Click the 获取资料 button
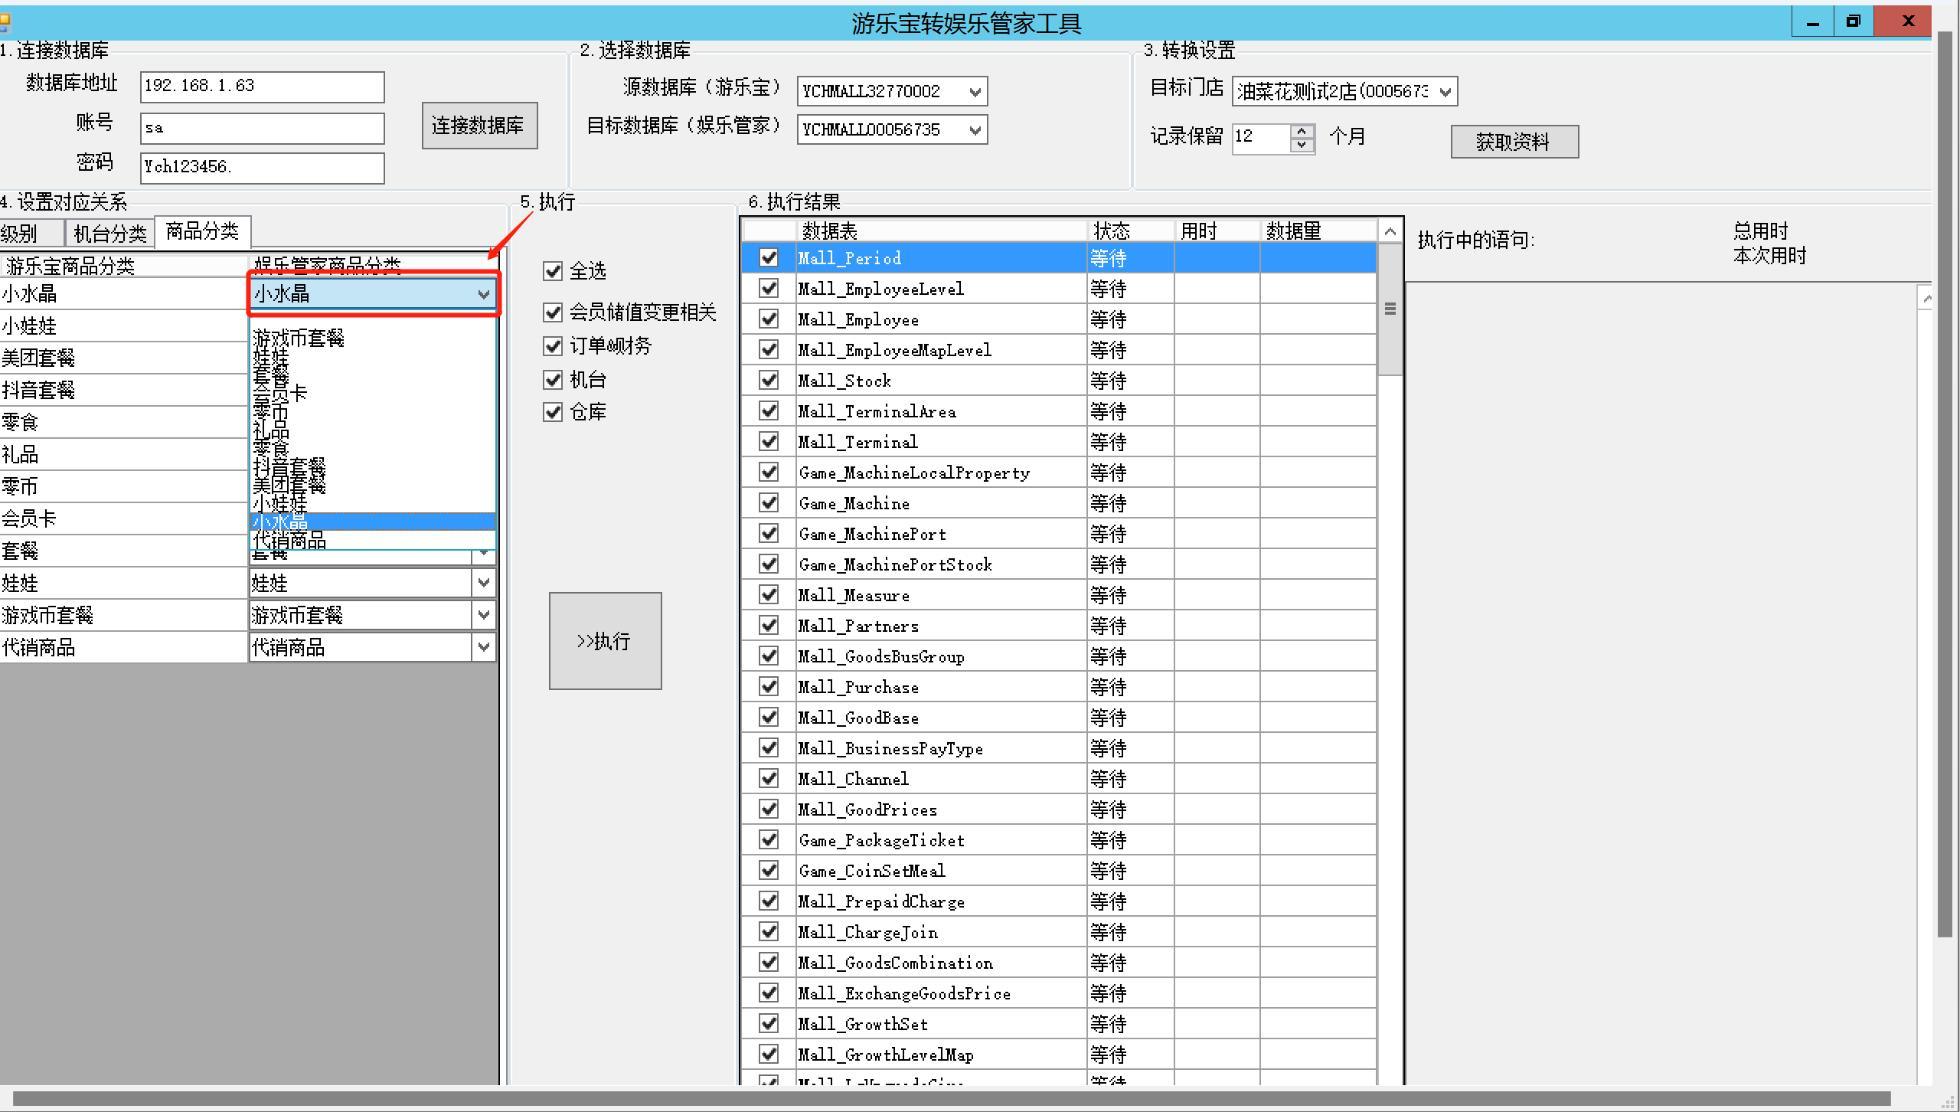Image resolution: width=1960 pixels, height=1112 pixels. tap(1514, 142)
